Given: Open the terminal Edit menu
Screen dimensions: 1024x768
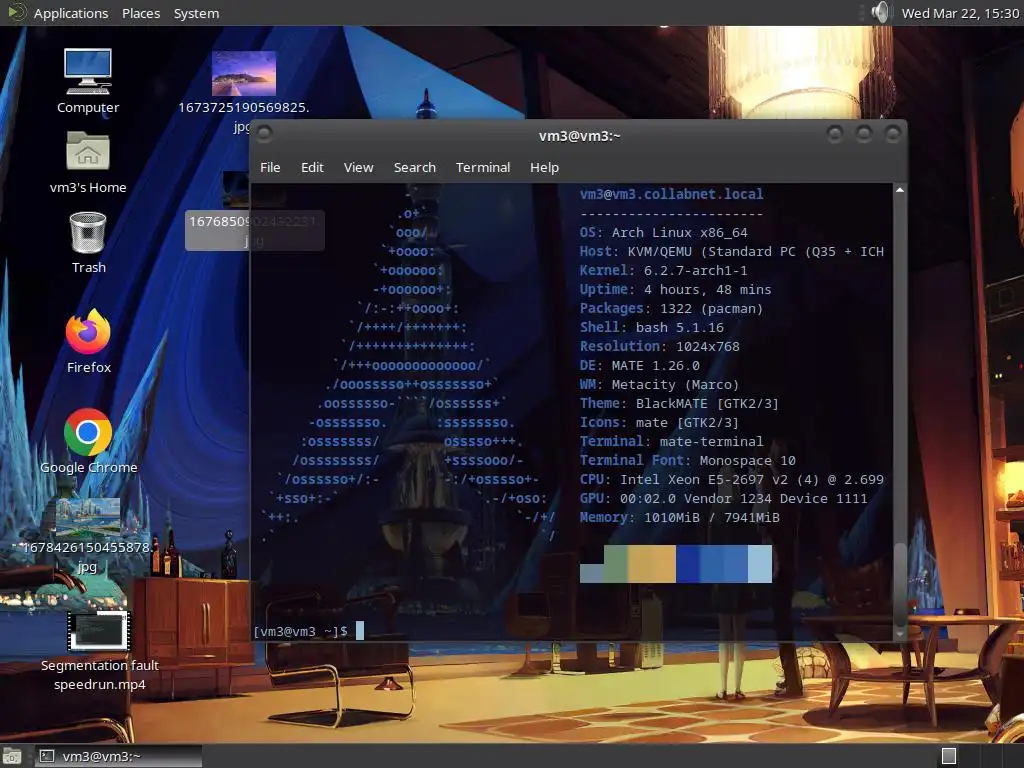Looking at the screenshot, I should (x=312, y=167).
